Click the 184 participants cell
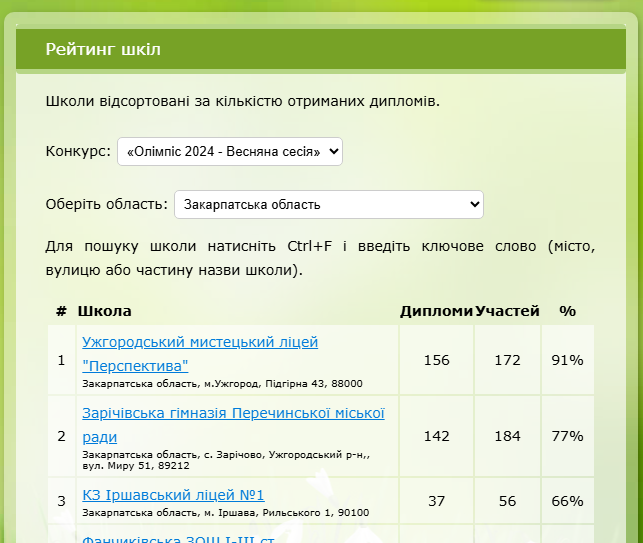The width and height of the screenshot is (643, 543). tap(507, 436)
